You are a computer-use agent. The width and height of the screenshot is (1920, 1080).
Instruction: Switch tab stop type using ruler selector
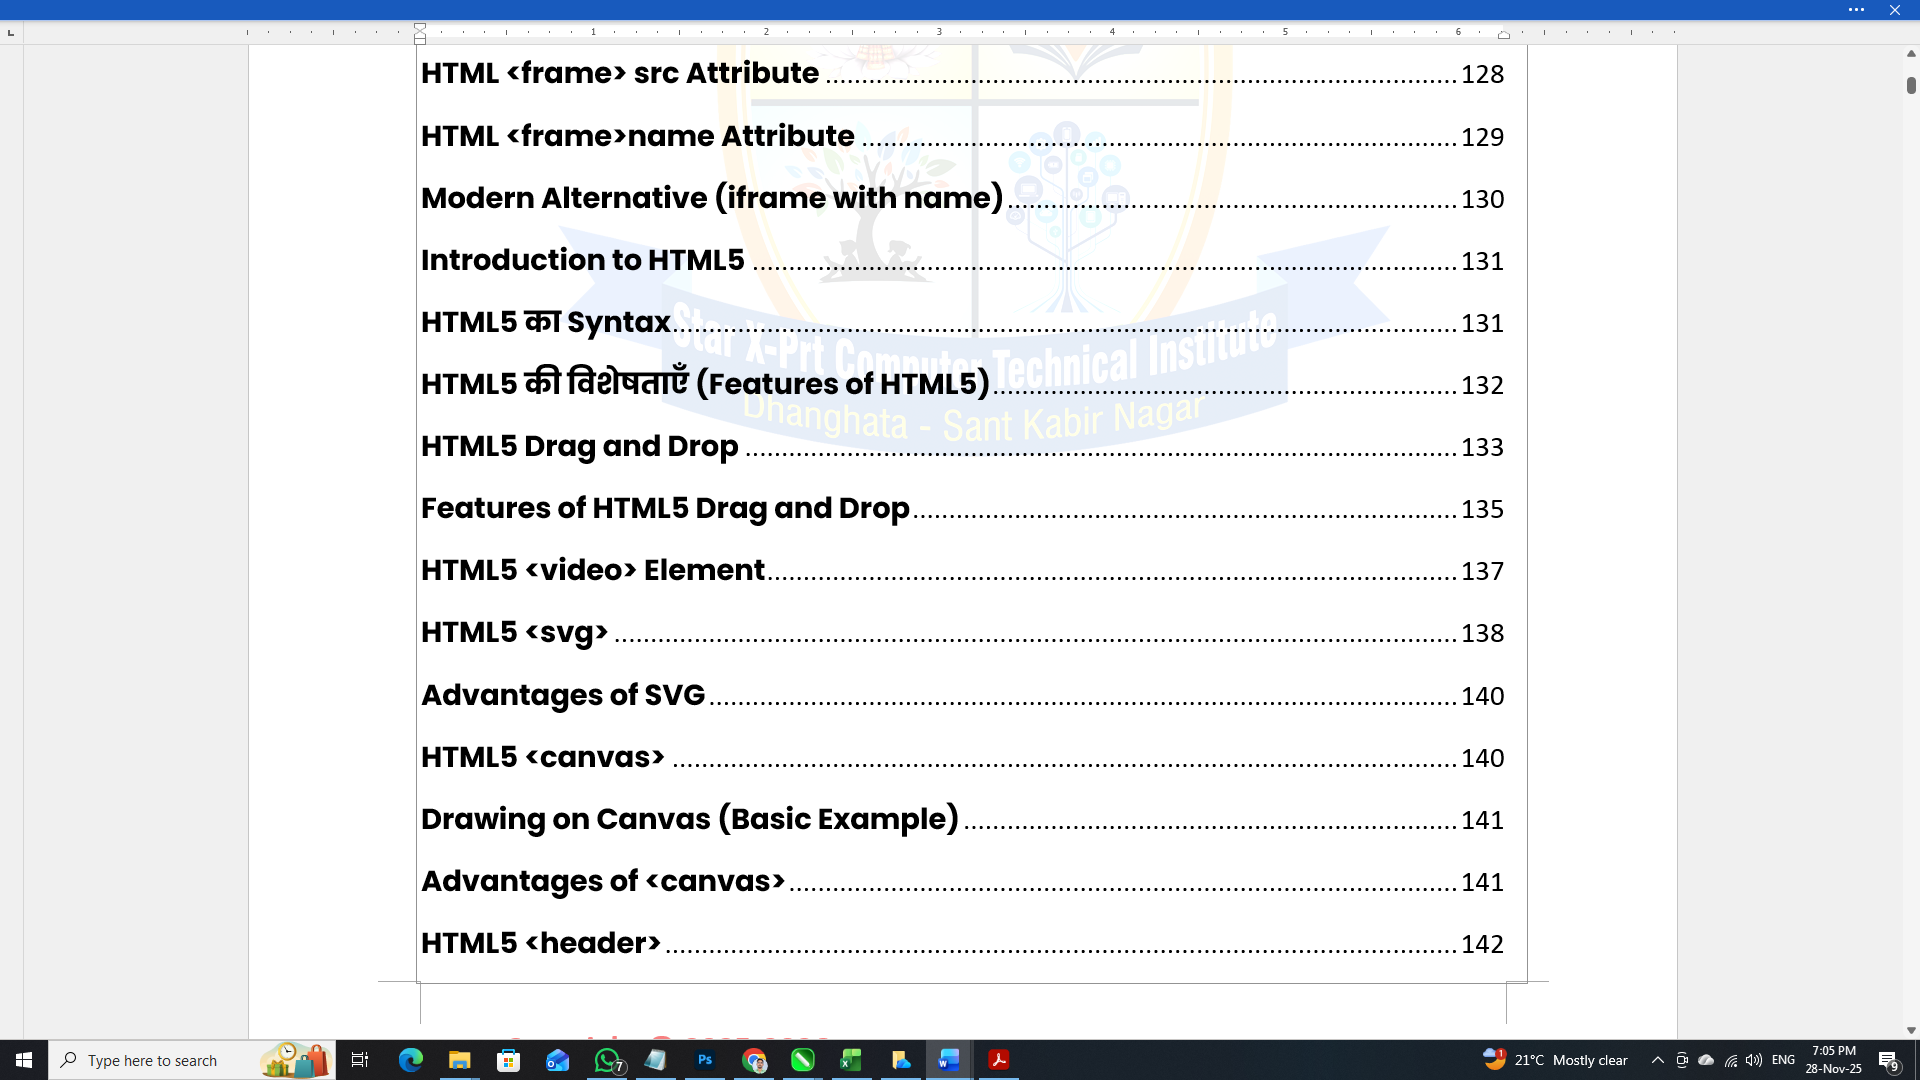click(x=11, y=32)
